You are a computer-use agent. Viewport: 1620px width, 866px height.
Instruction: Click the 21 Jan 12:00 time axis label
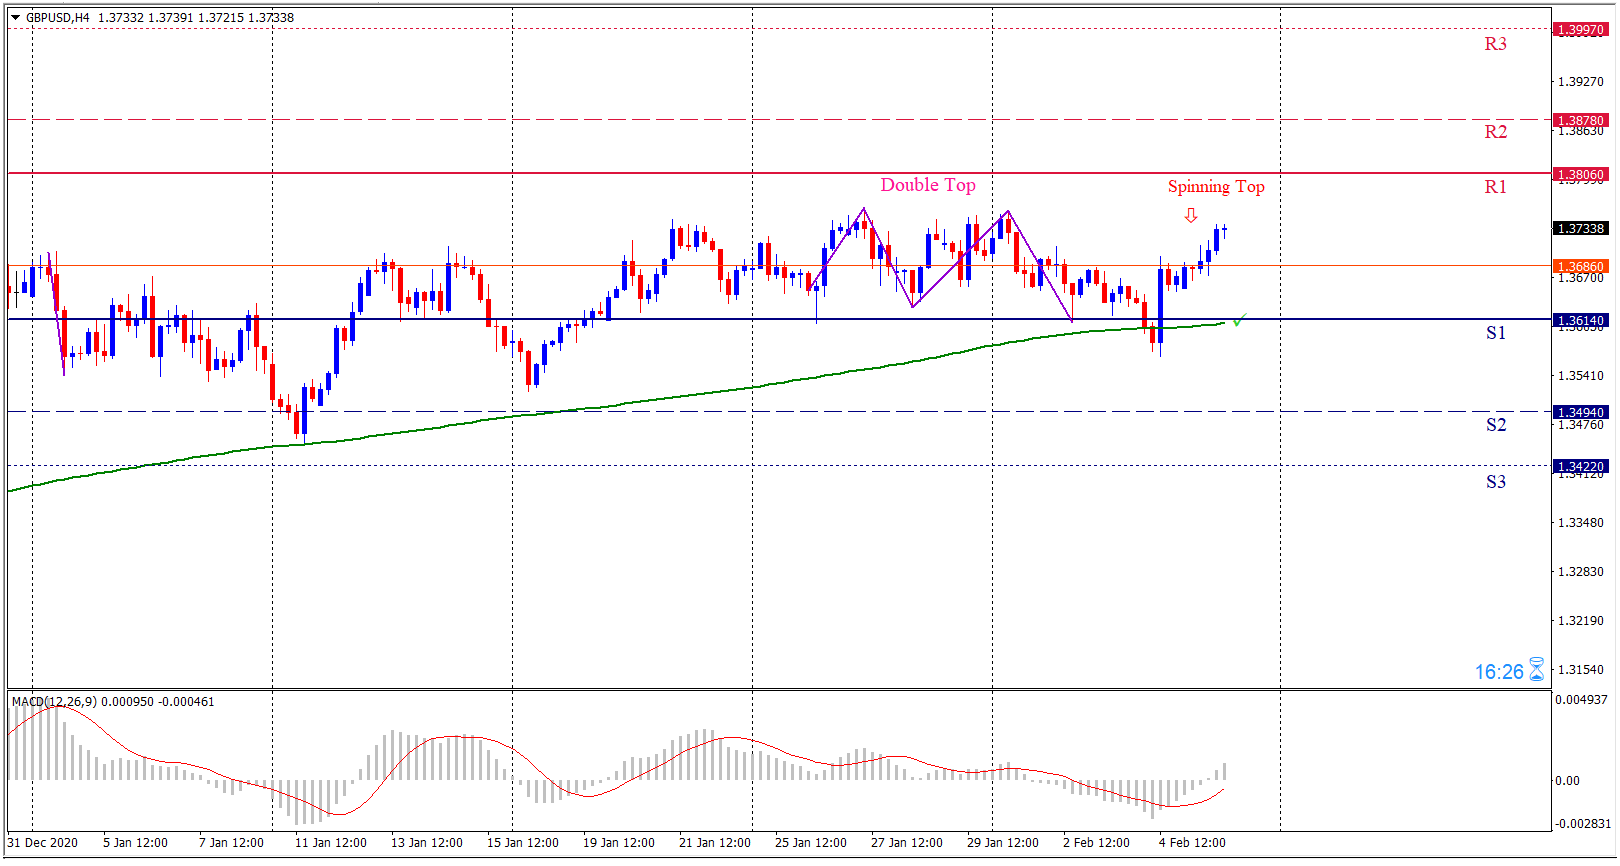(x=714, y=843)
